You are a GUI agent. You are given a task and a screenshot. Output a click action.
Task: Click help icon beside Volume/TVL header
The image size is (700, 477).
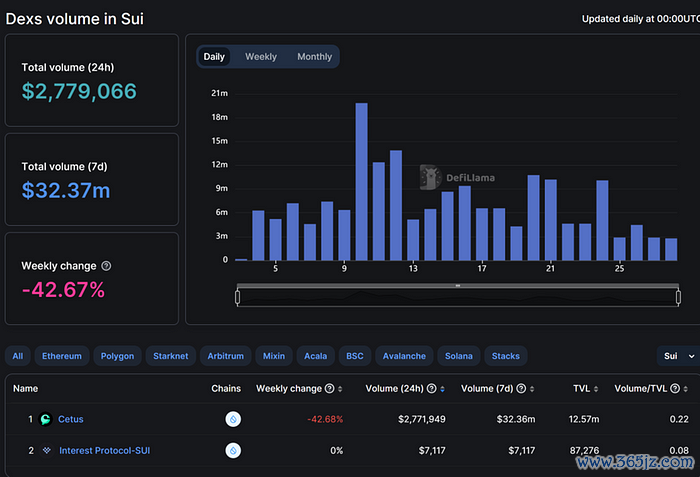tap(675, 389)
